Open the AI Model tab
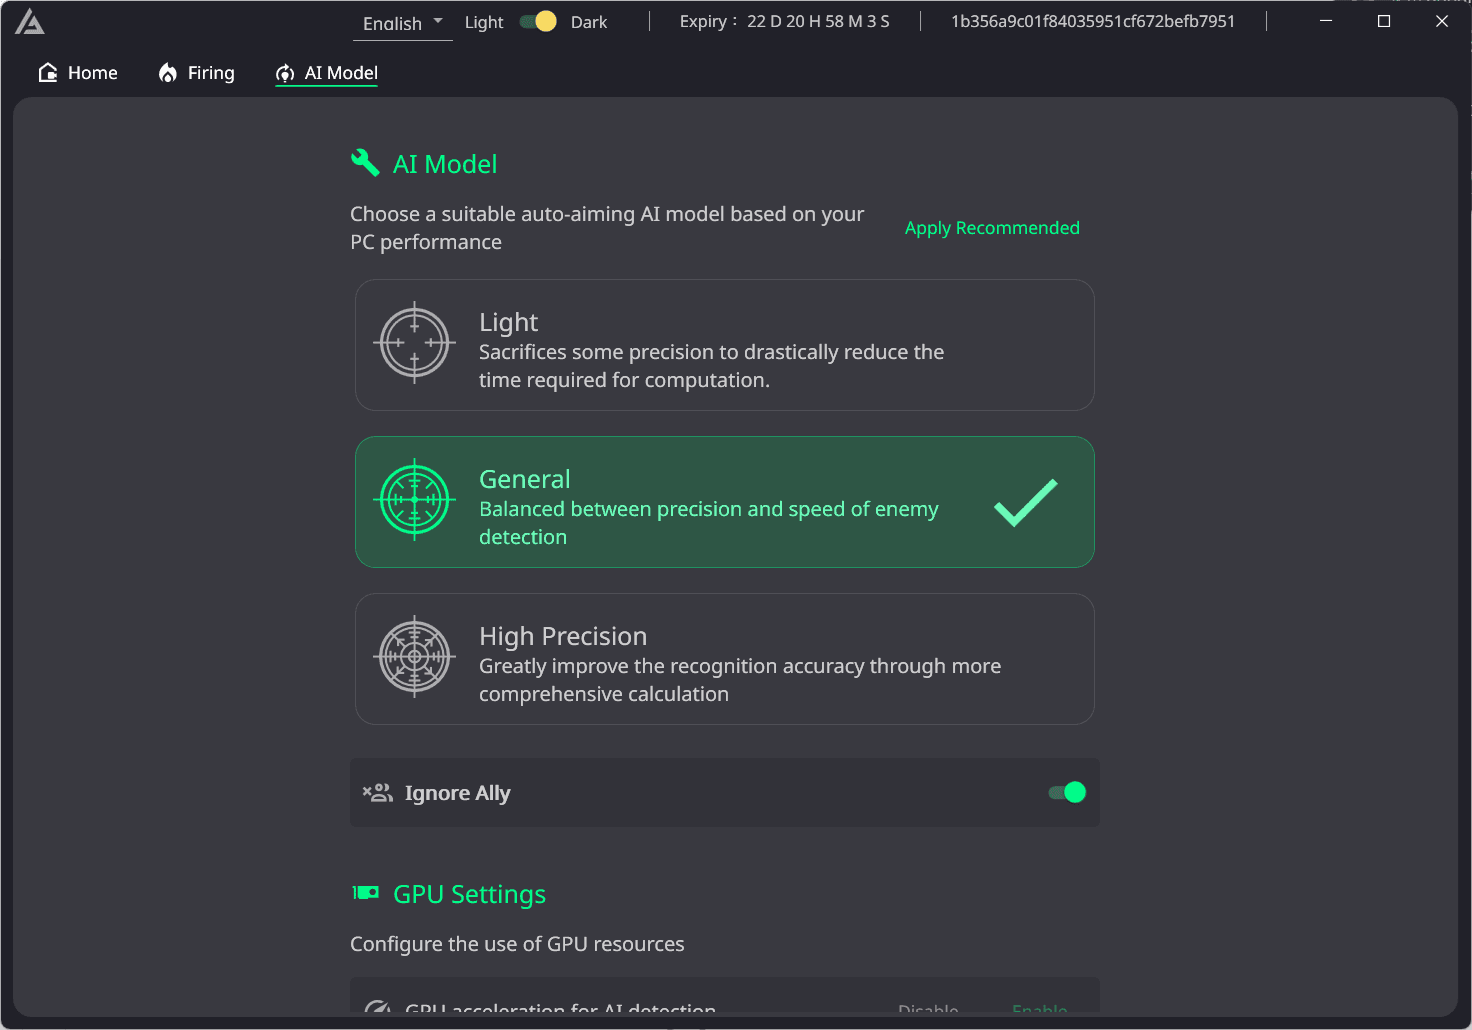The height and width of the screenshot is (1030, 1472). [x=327, y=73]
